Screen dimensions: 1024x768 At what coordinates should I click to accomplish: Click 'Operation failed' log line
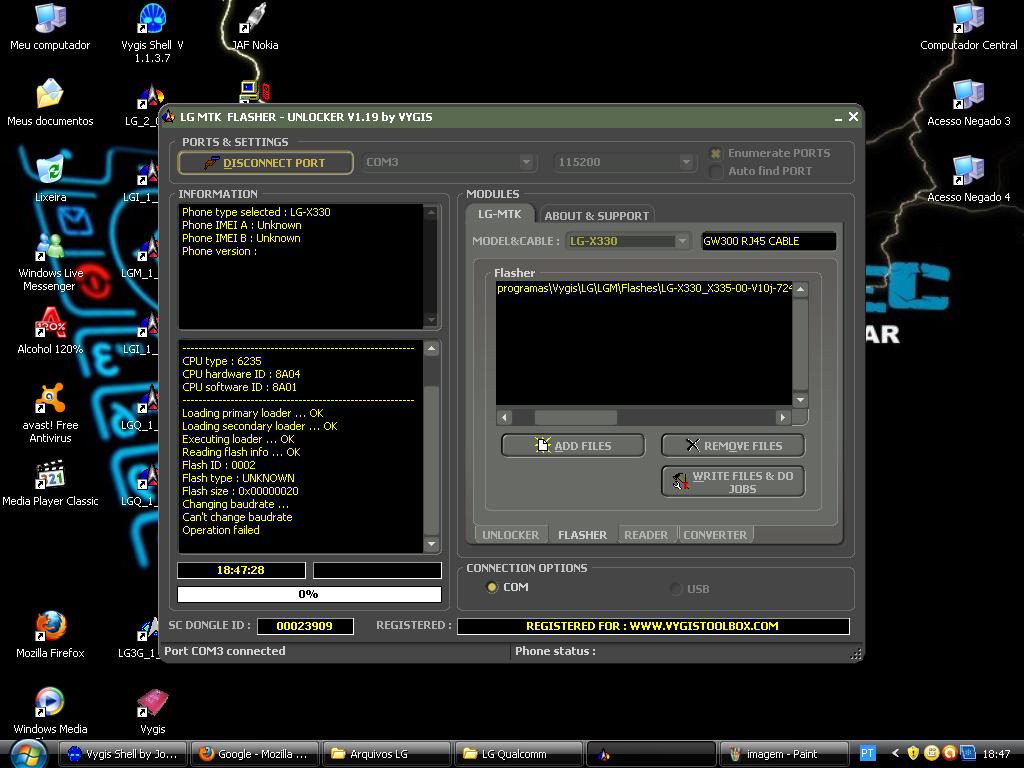click(x=221, y=530)
